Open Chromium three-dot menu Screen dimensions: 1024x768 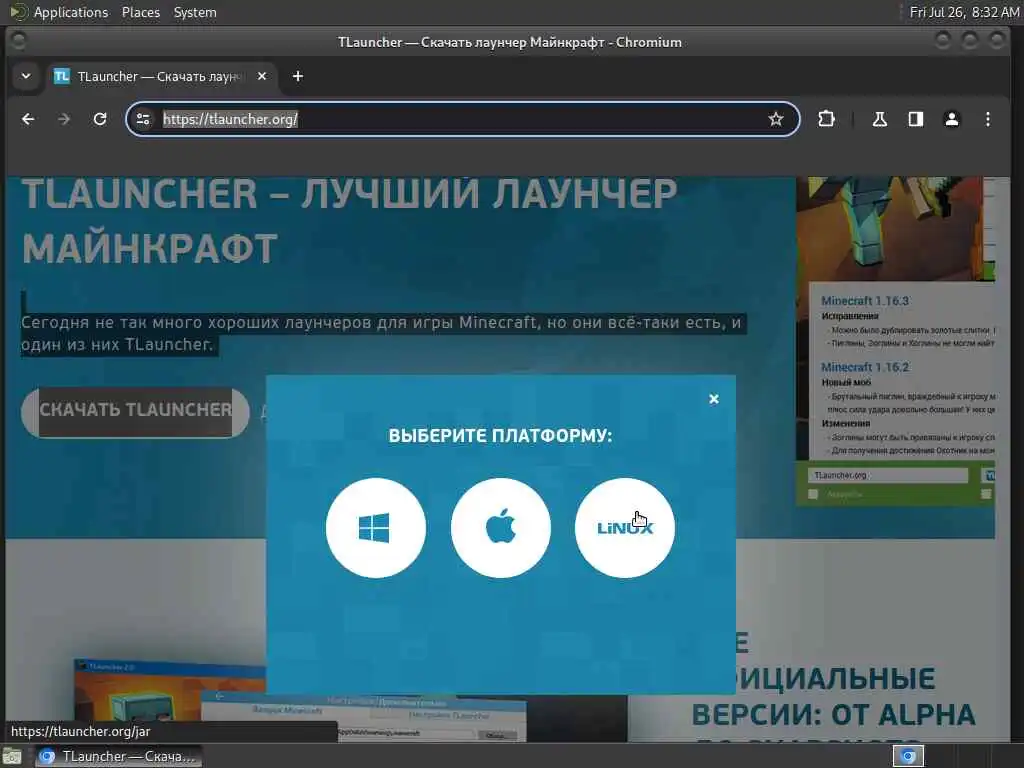tap(987, 119)
